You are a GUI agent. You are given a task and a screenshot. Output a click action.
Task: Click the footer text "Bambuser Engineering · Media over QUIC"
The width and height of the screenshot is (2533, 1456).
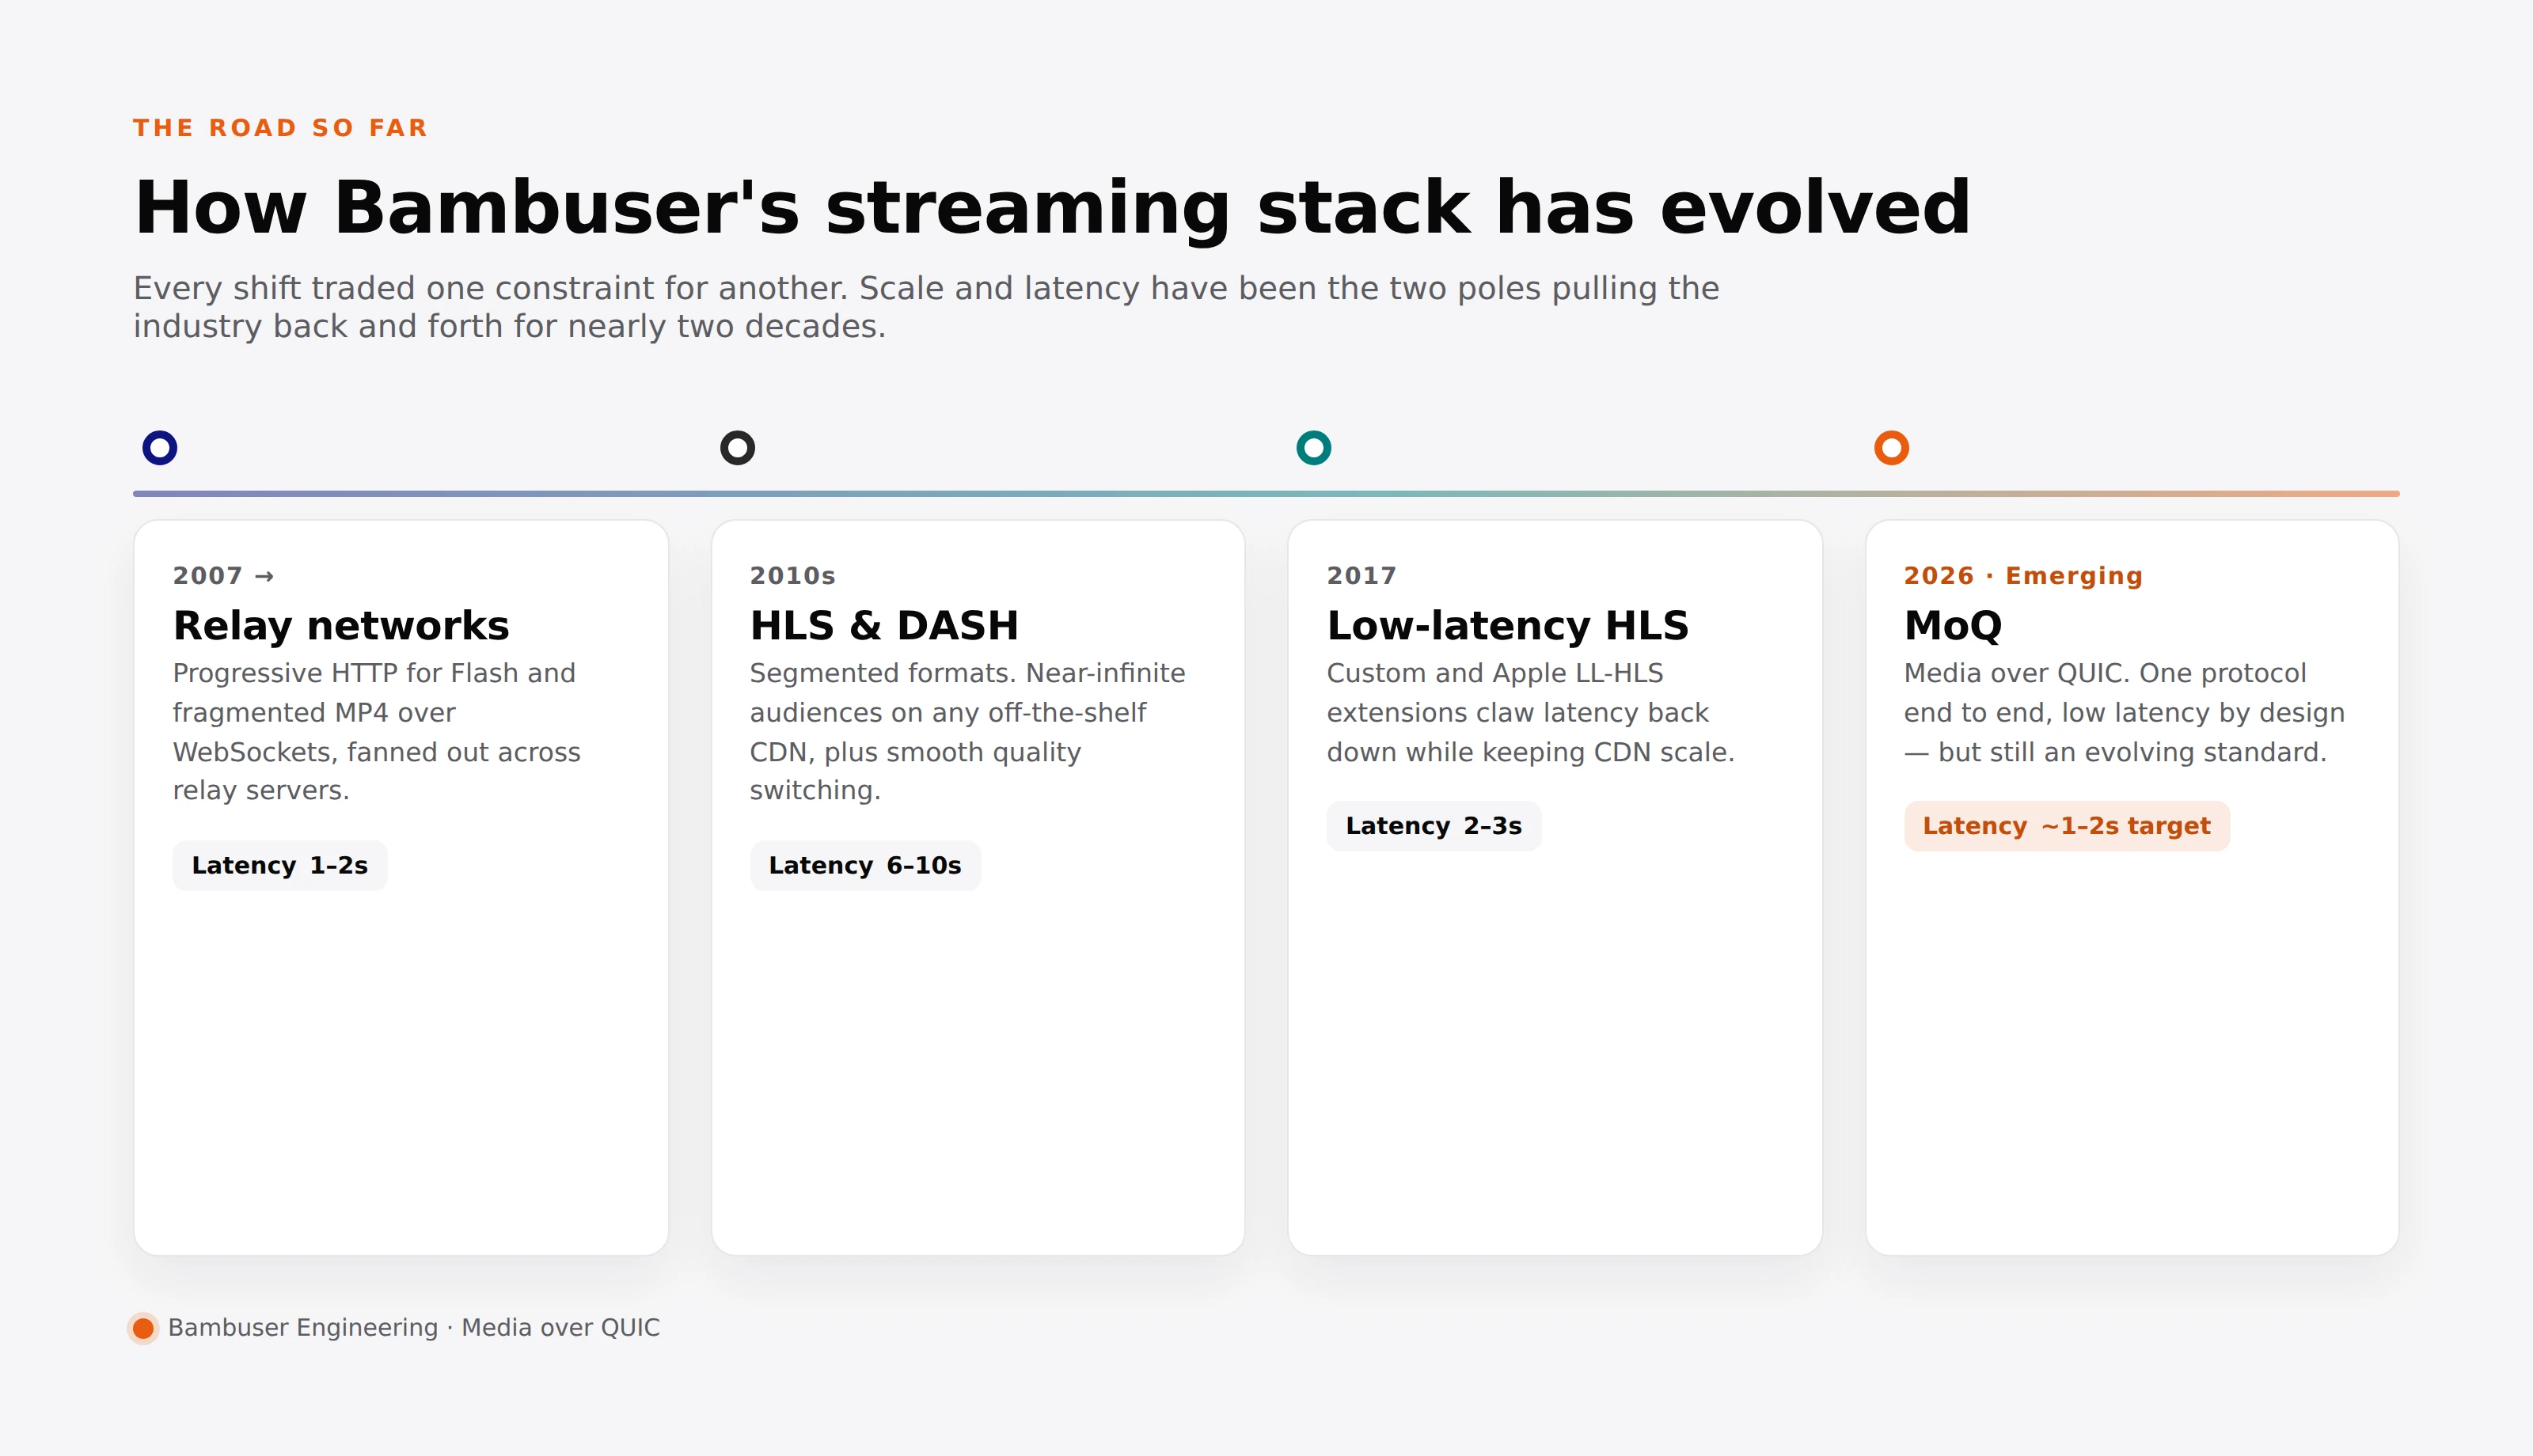coord(414,1328)
